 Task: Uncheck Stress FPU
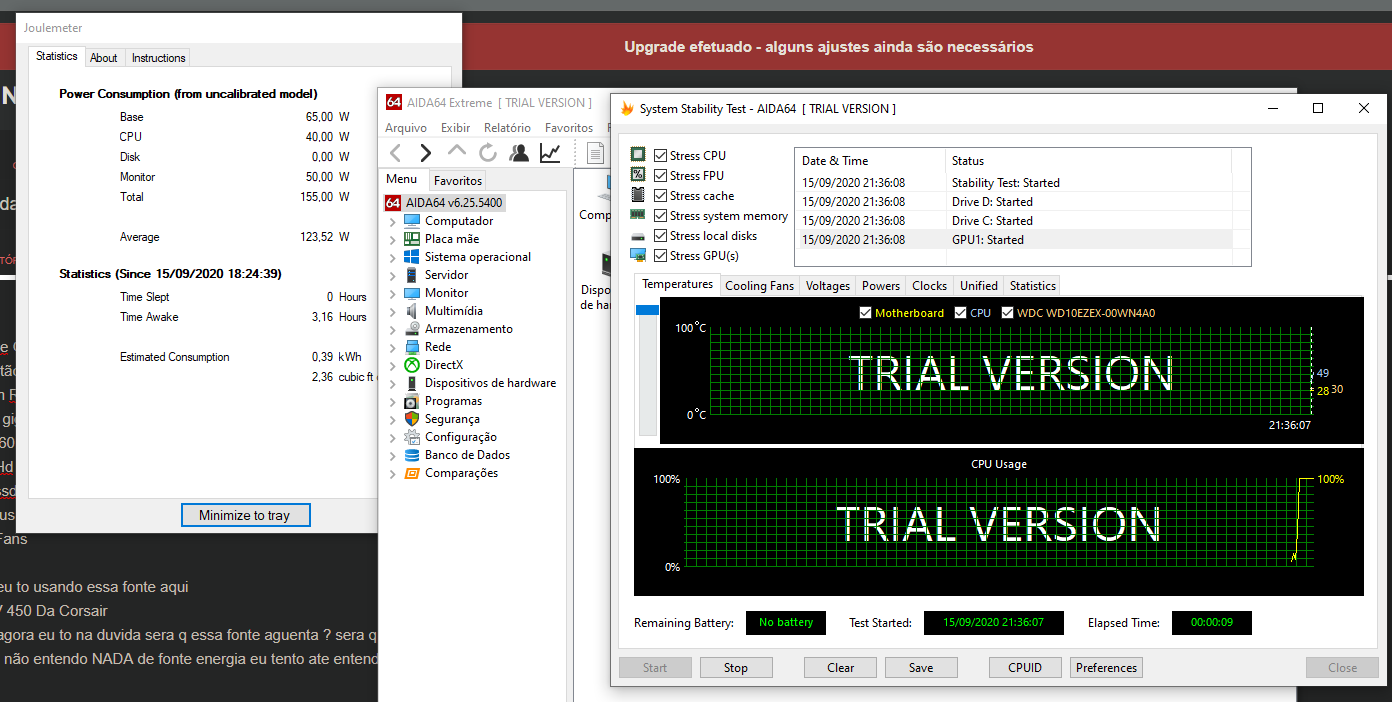point(660,176)
